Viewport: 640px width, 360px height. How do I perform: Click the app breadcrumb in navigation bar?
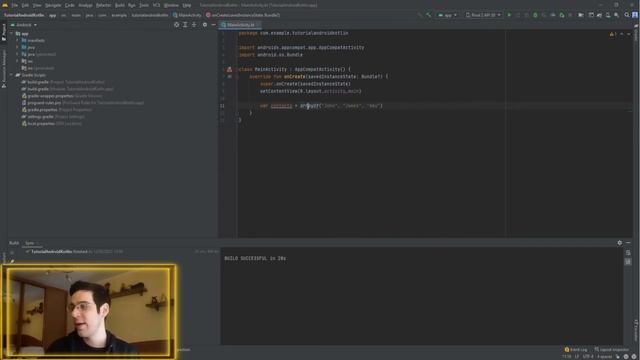tap(53, 15)
